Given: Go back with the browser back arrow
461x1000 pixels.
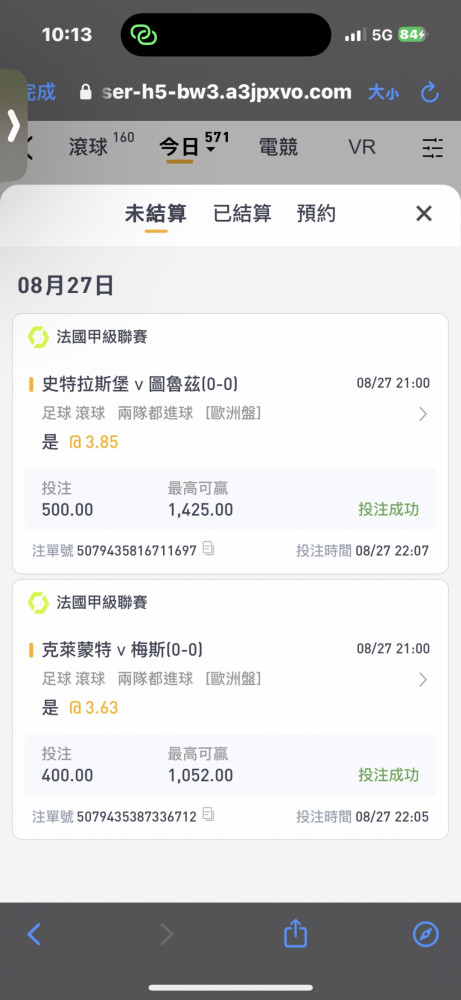Looking at the screenshot, I should (34, 935).
